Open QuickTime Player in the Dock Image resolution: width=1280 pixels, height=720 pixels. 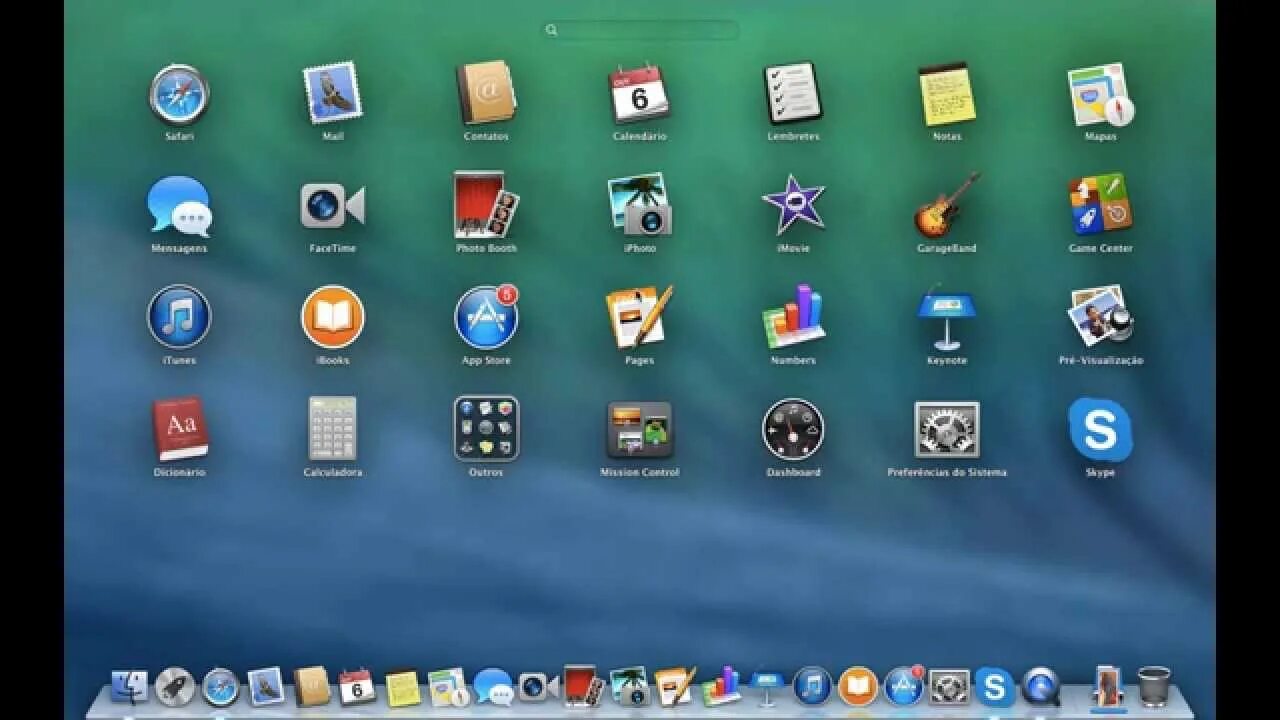point(1041,687)
